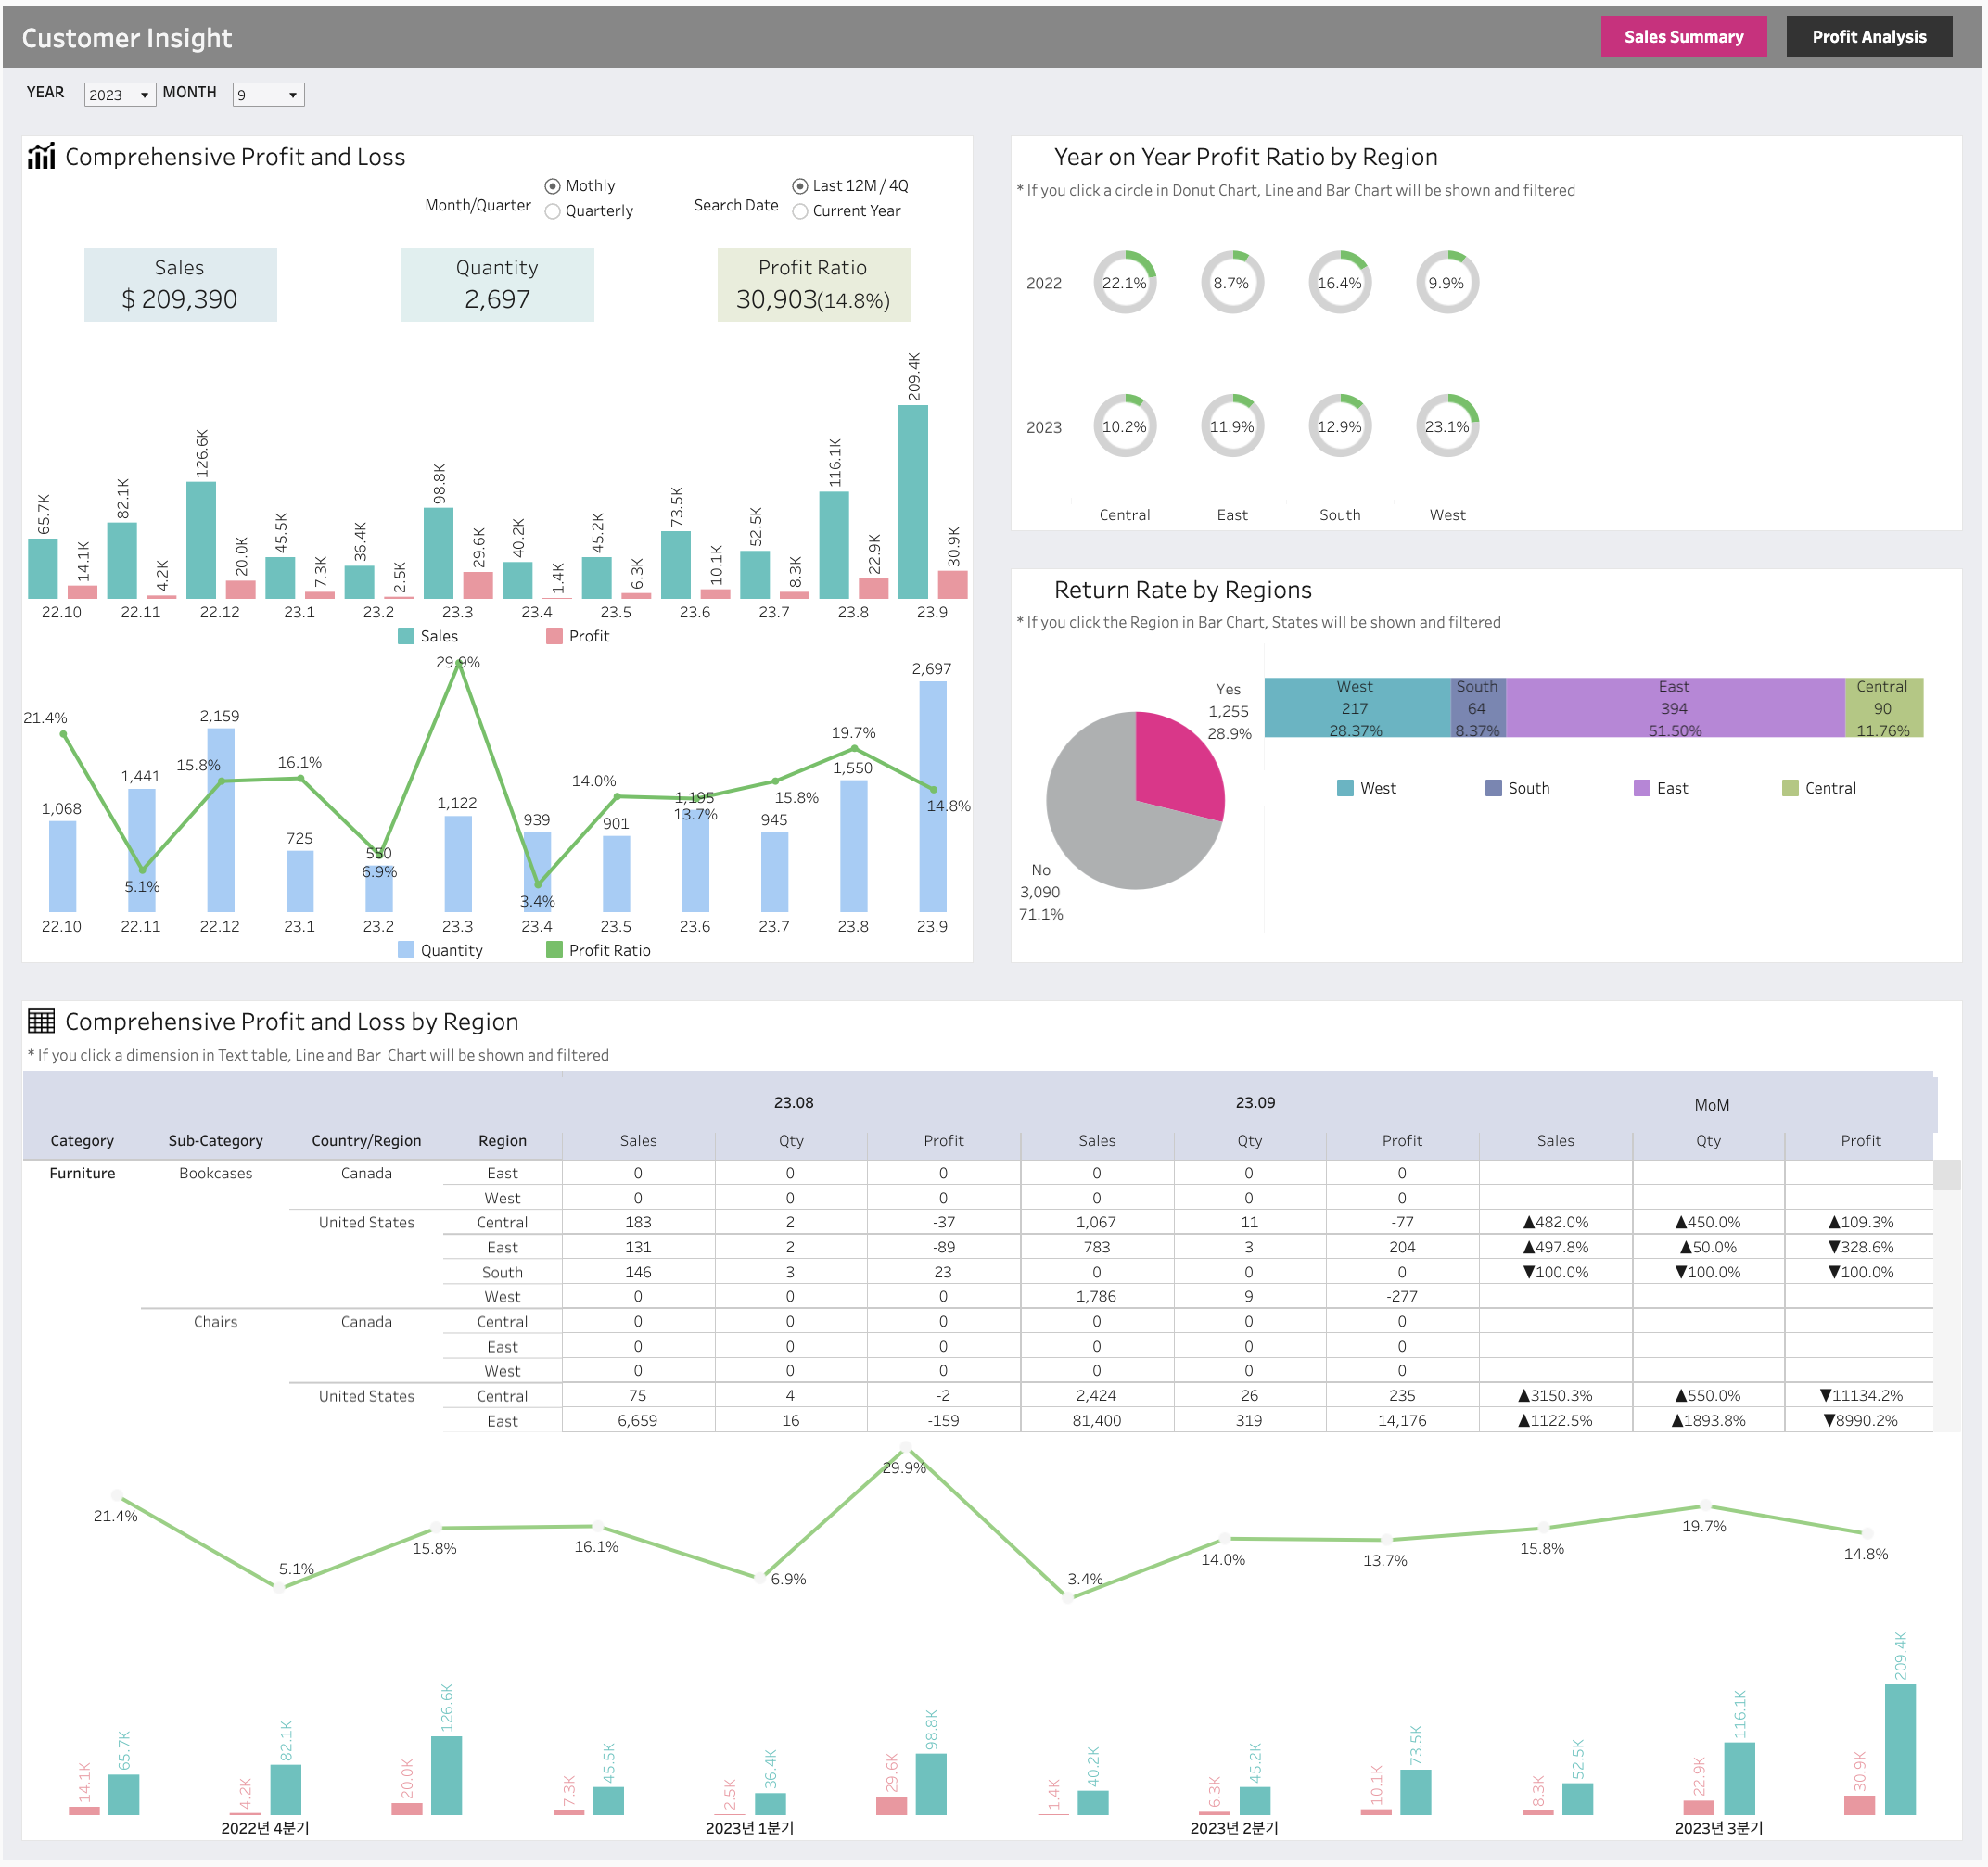This screenshot has height=1867, width=1988.
Task: Click the 2022 Central donut chart showing 22.1%
Action: (1124, 283)
